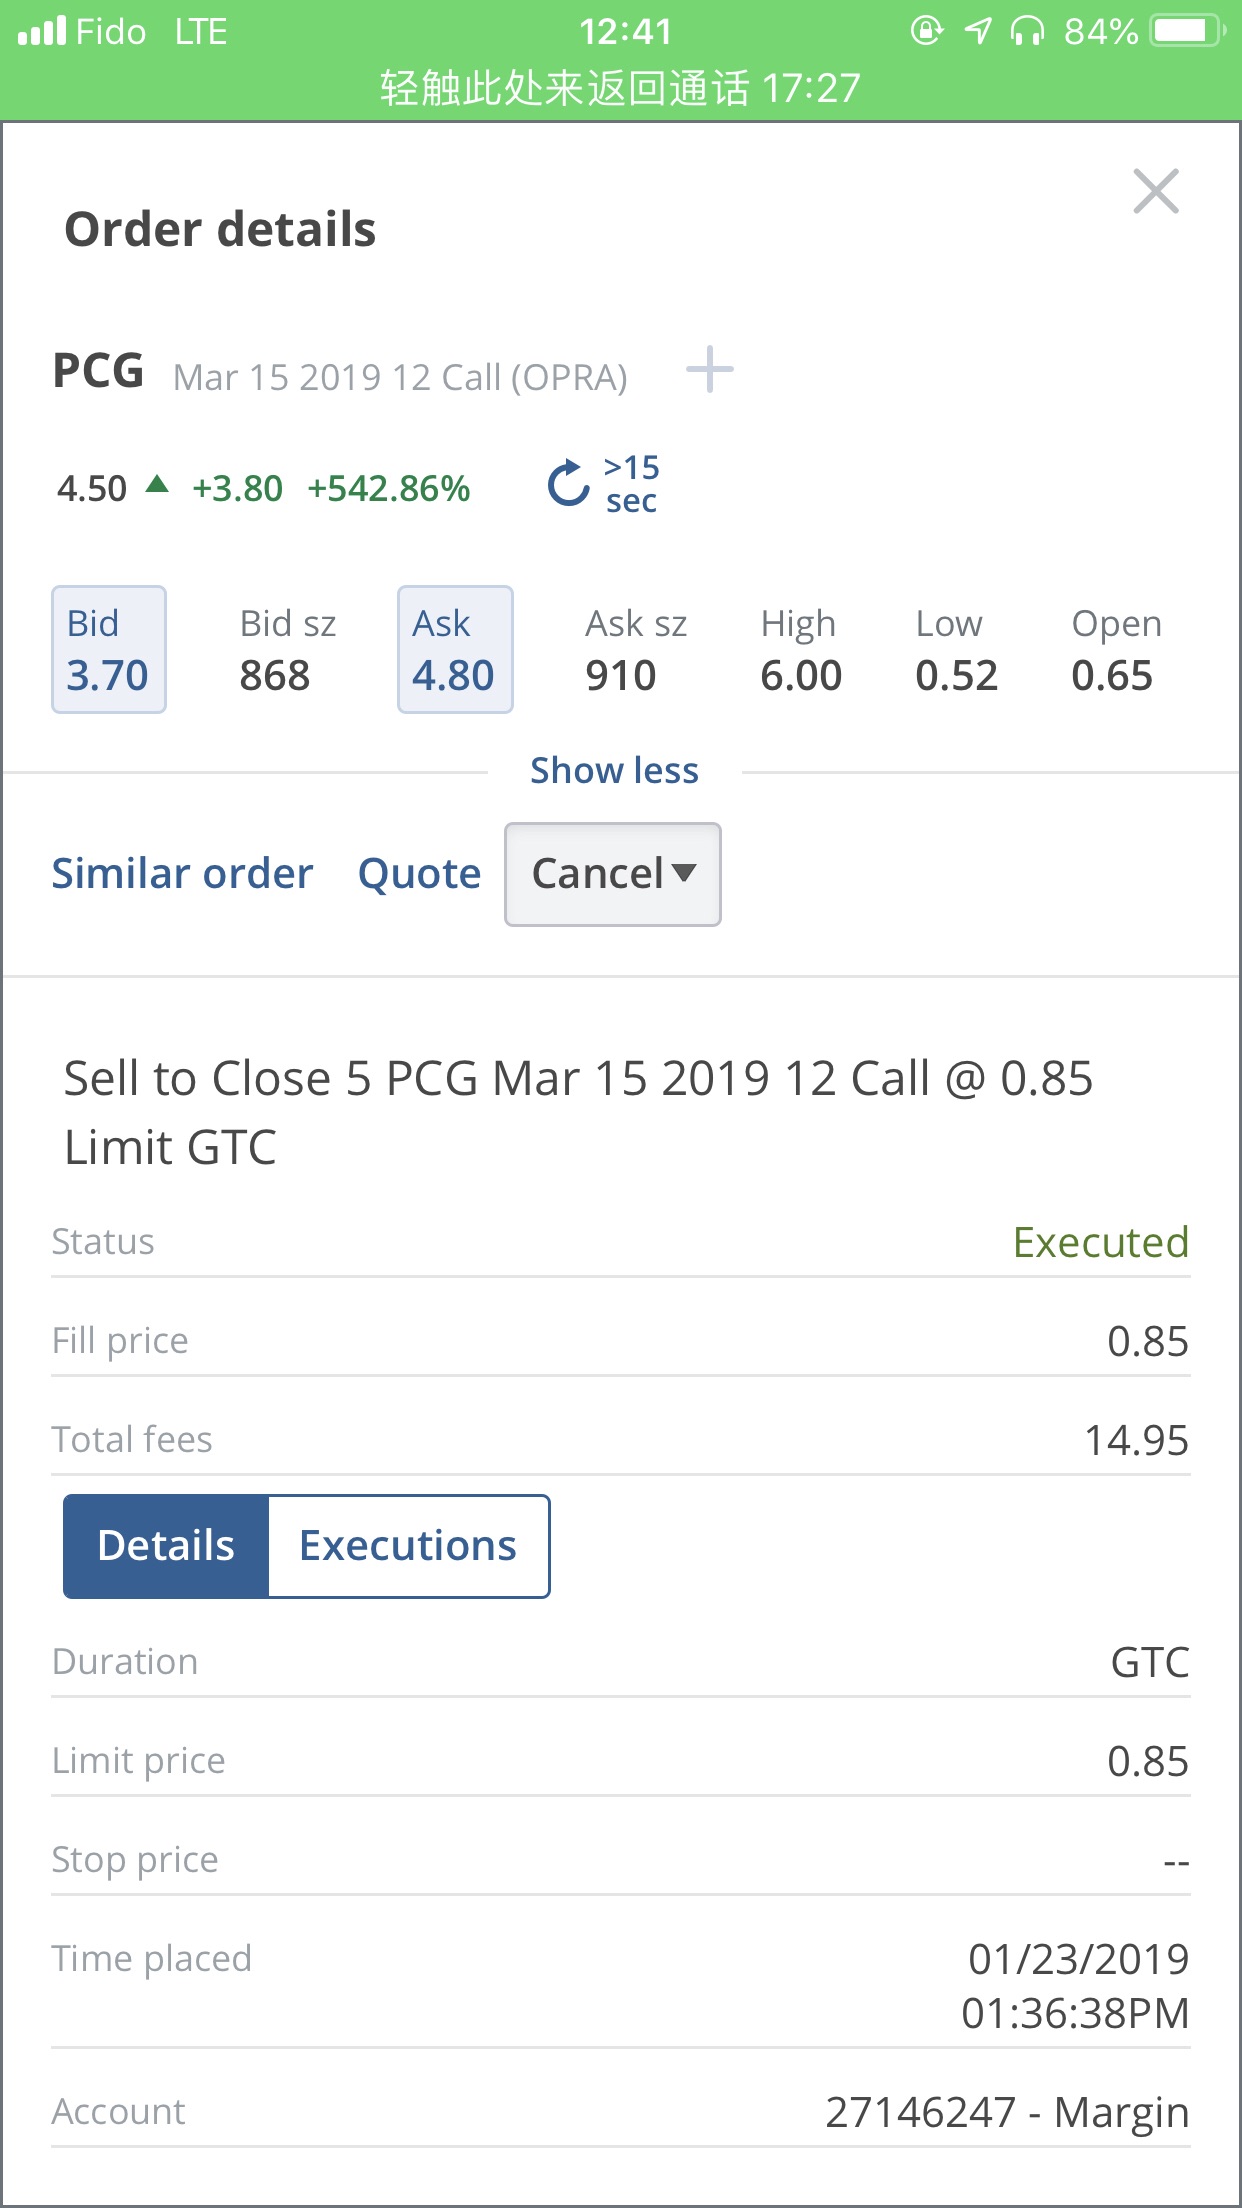Tap the Account row showing Margin

click(620, 2112)
